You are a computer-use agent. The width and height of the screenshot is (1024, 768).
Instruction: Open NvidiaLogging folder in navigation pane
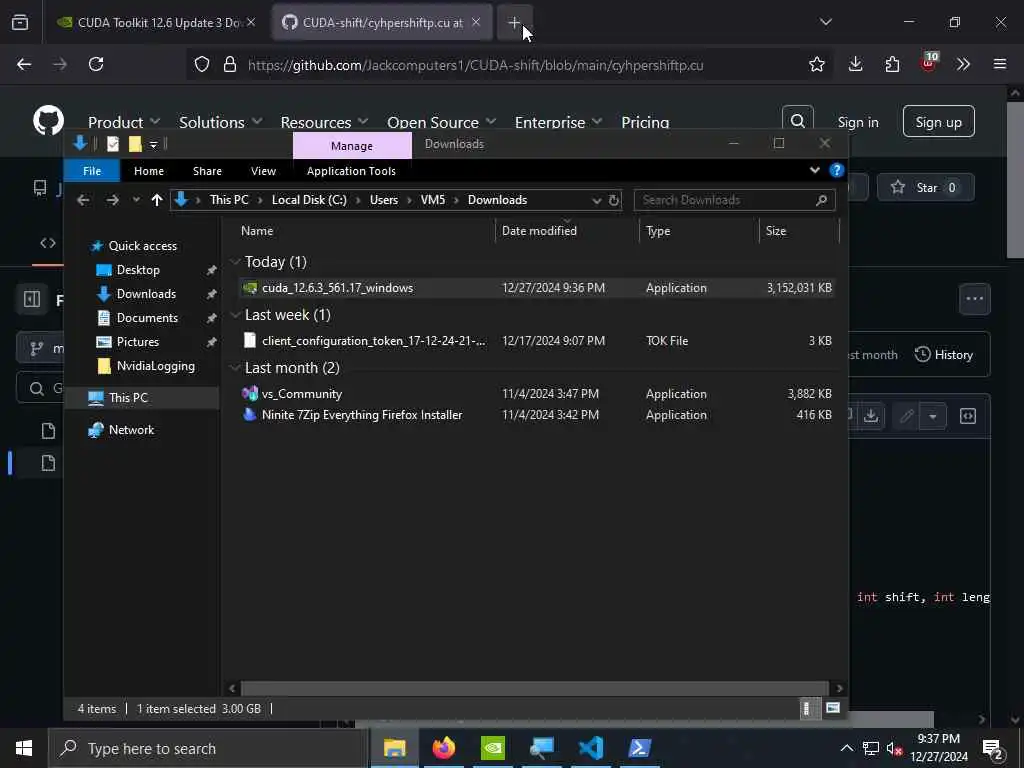pos(155,366)
